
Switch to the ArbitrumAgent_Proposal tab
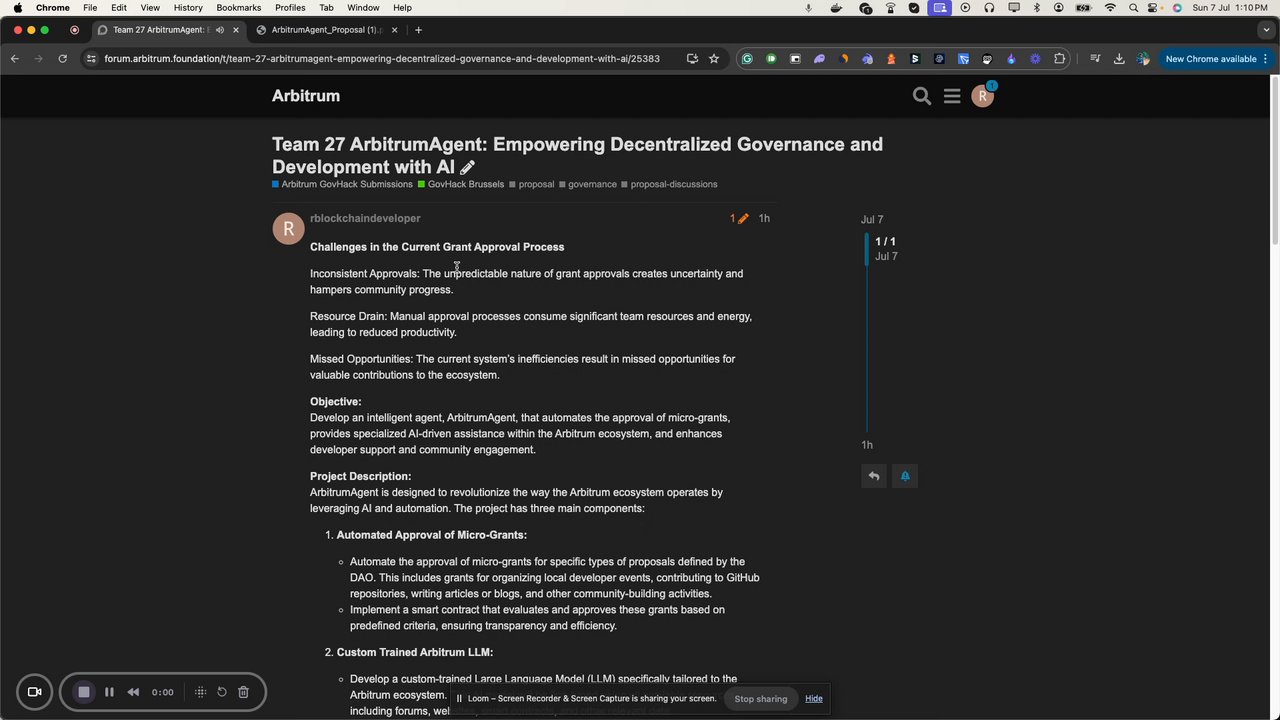point(326,30)
